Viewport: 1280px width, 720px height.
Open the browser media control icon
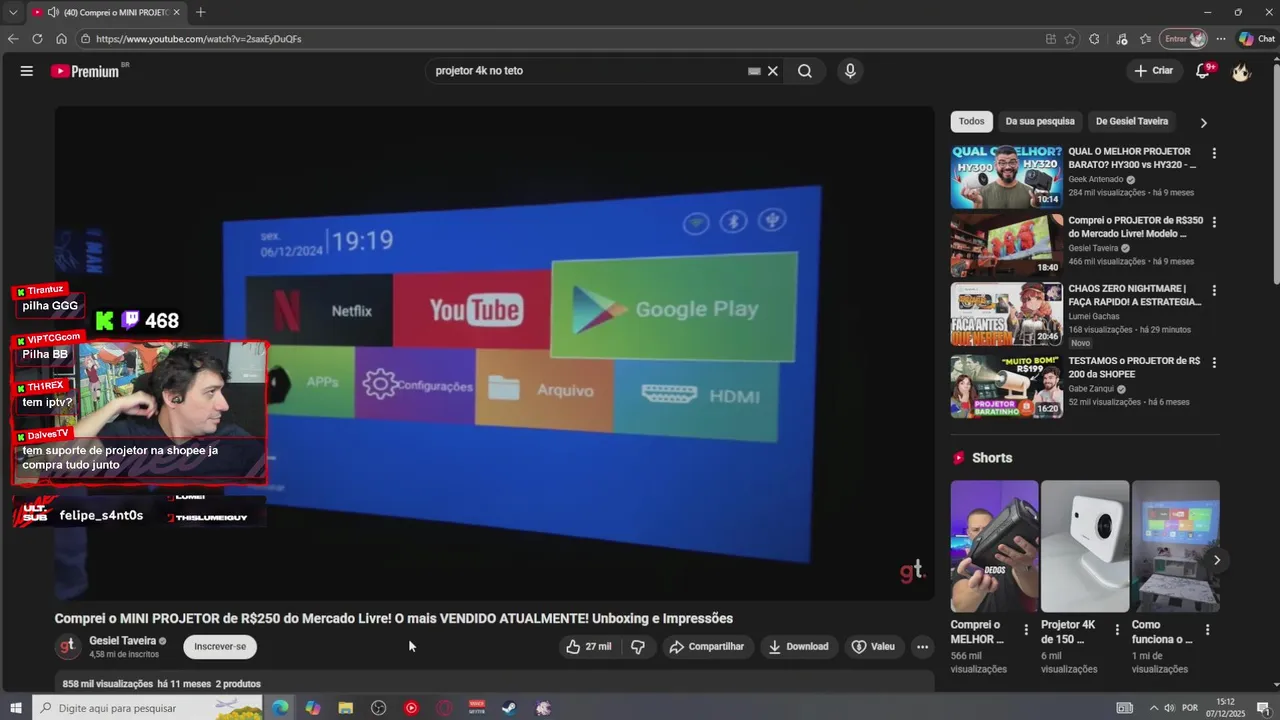pyautogui.click(x=1121, y=39)
